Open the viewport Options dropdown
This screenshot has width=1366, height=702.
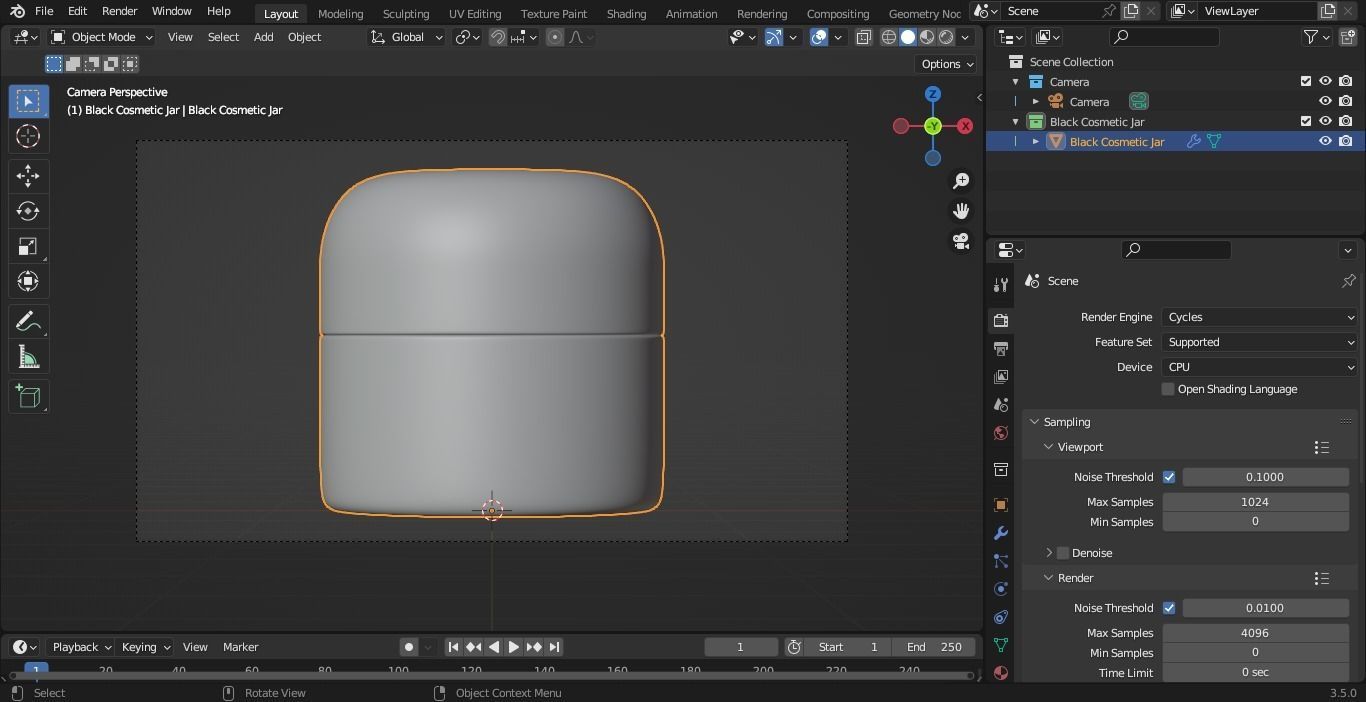[946, 64]
